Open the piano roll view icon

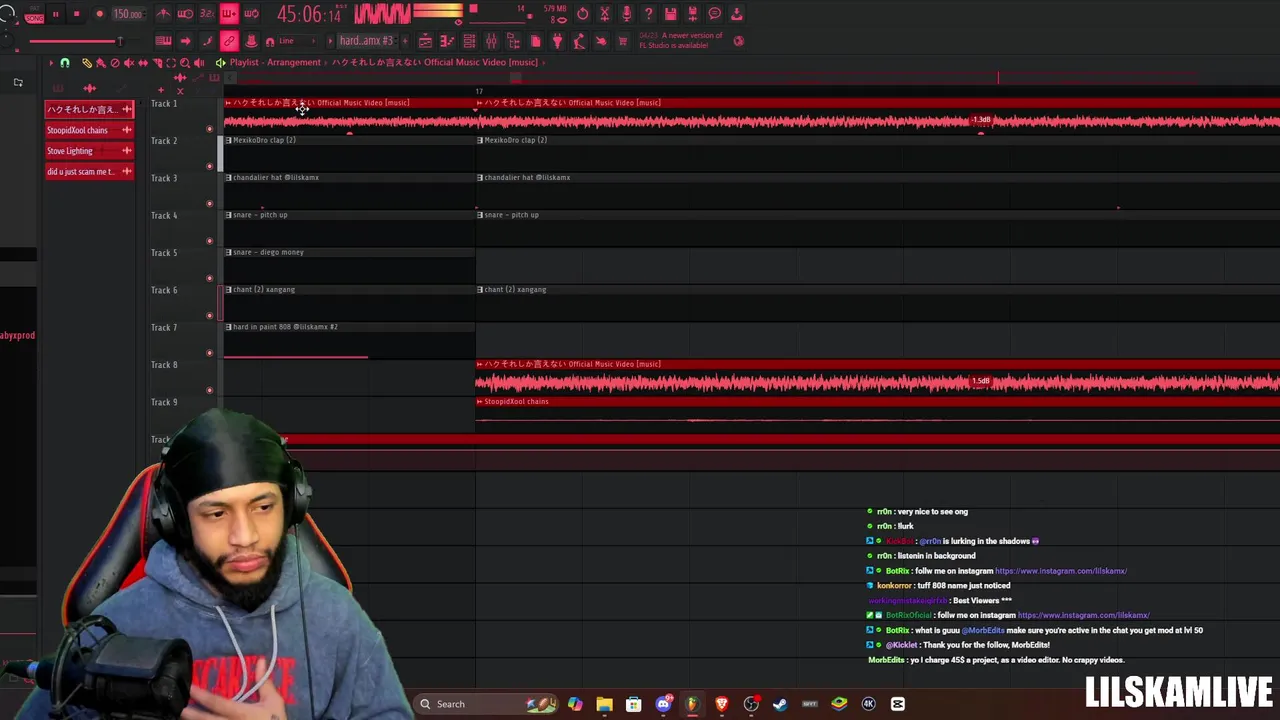447,41
